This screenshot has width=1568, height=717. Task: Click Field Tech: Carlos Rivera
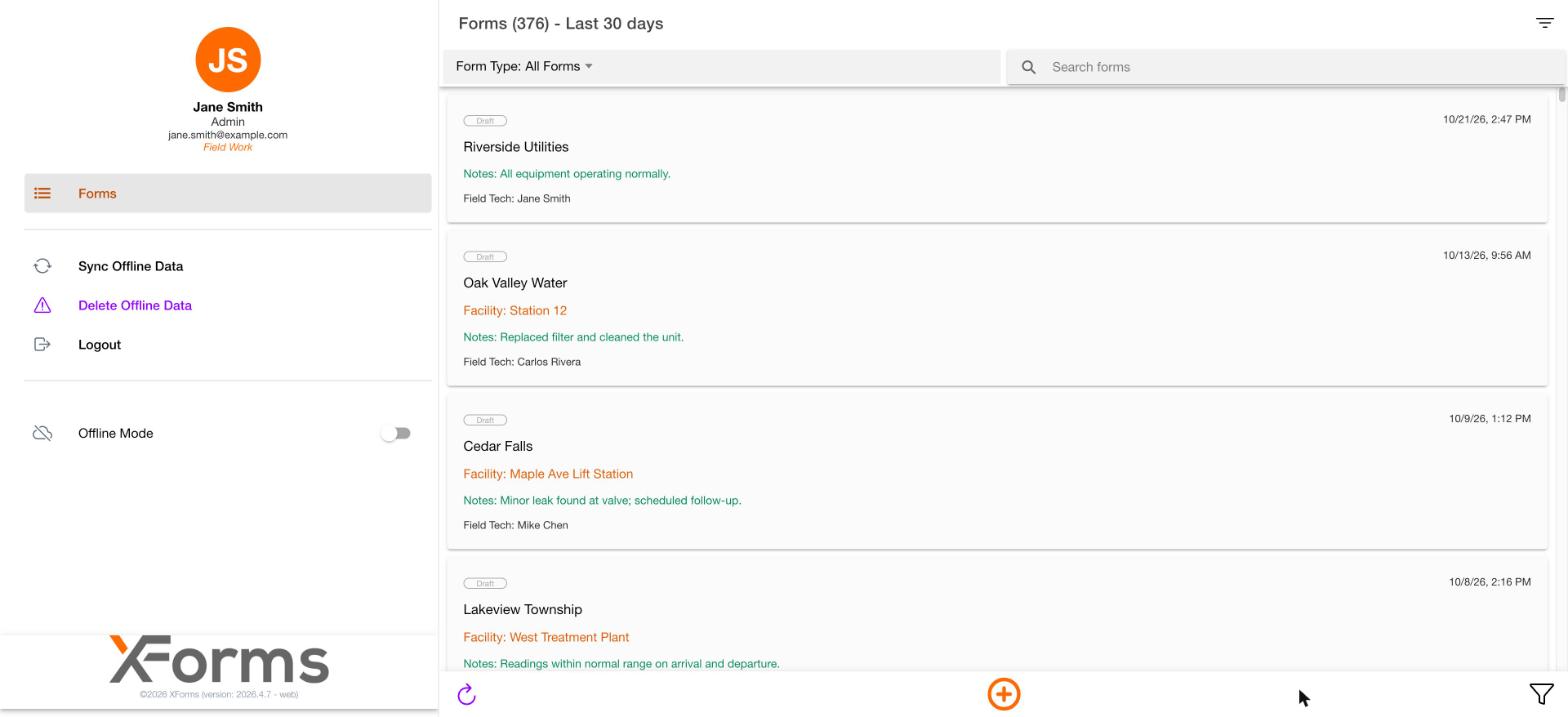[522, 362]
